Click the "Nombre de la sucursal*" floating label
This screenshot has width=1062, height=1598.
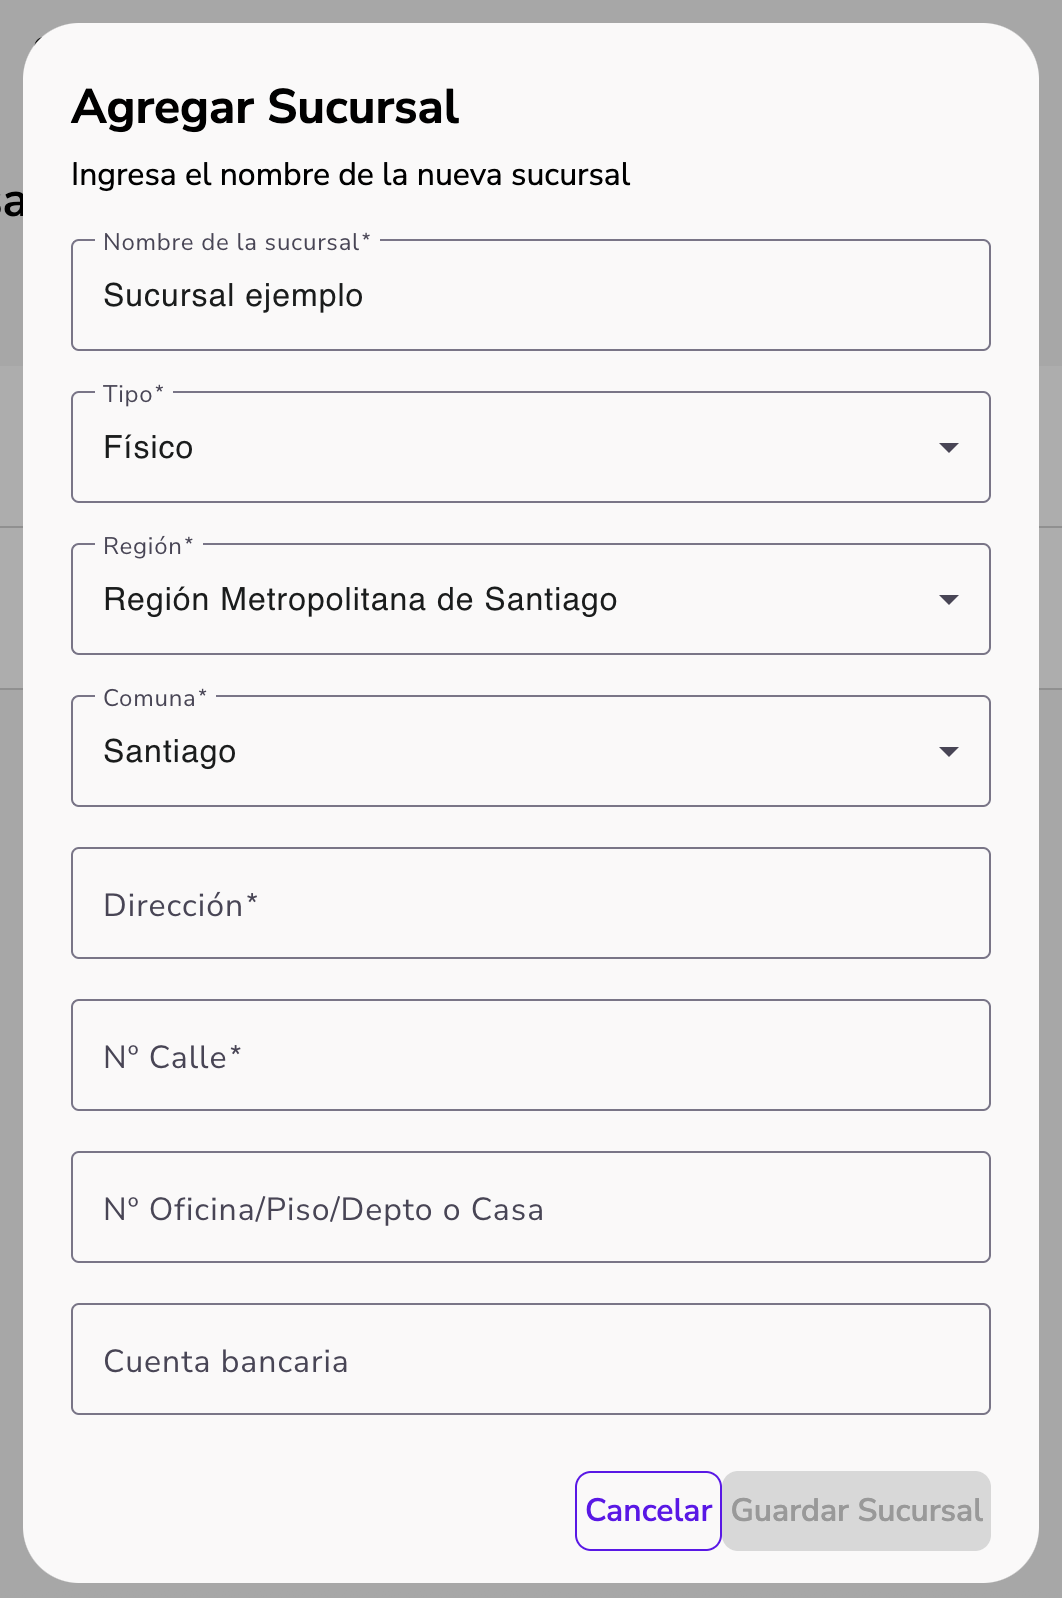coord(236,242)
